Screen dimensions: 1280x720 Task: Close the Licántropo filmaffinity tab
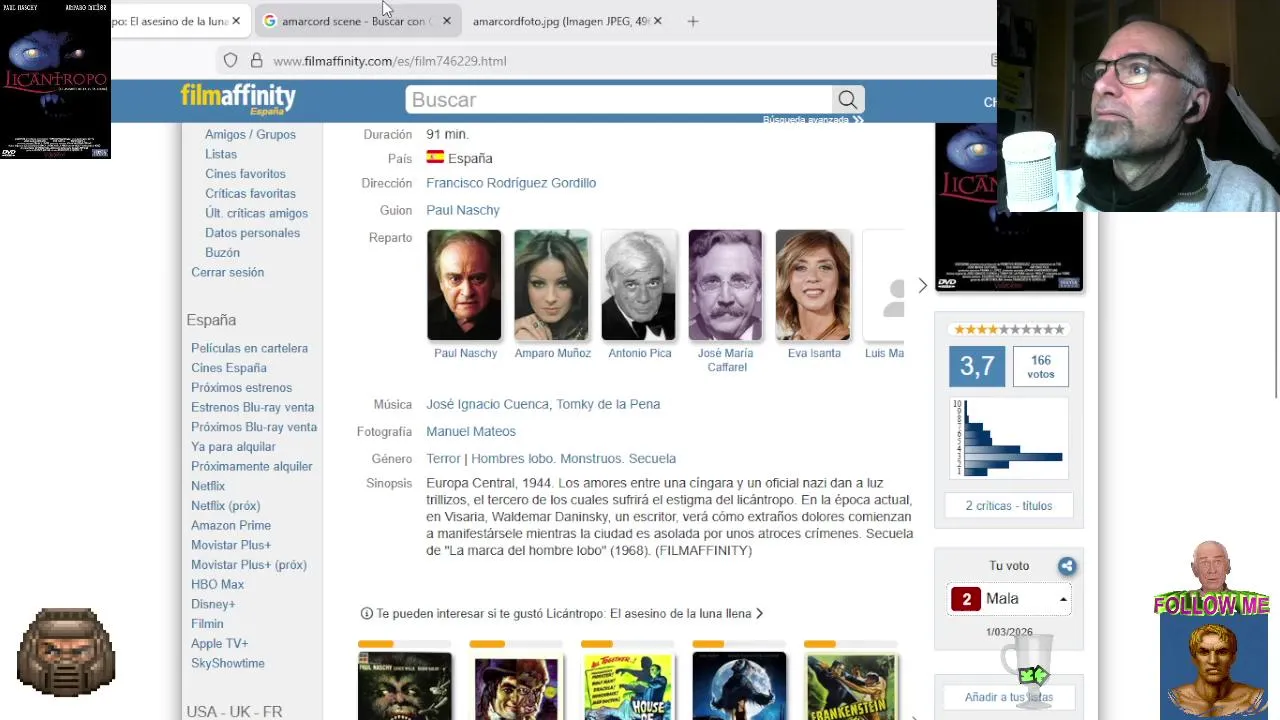coord(236,21)
